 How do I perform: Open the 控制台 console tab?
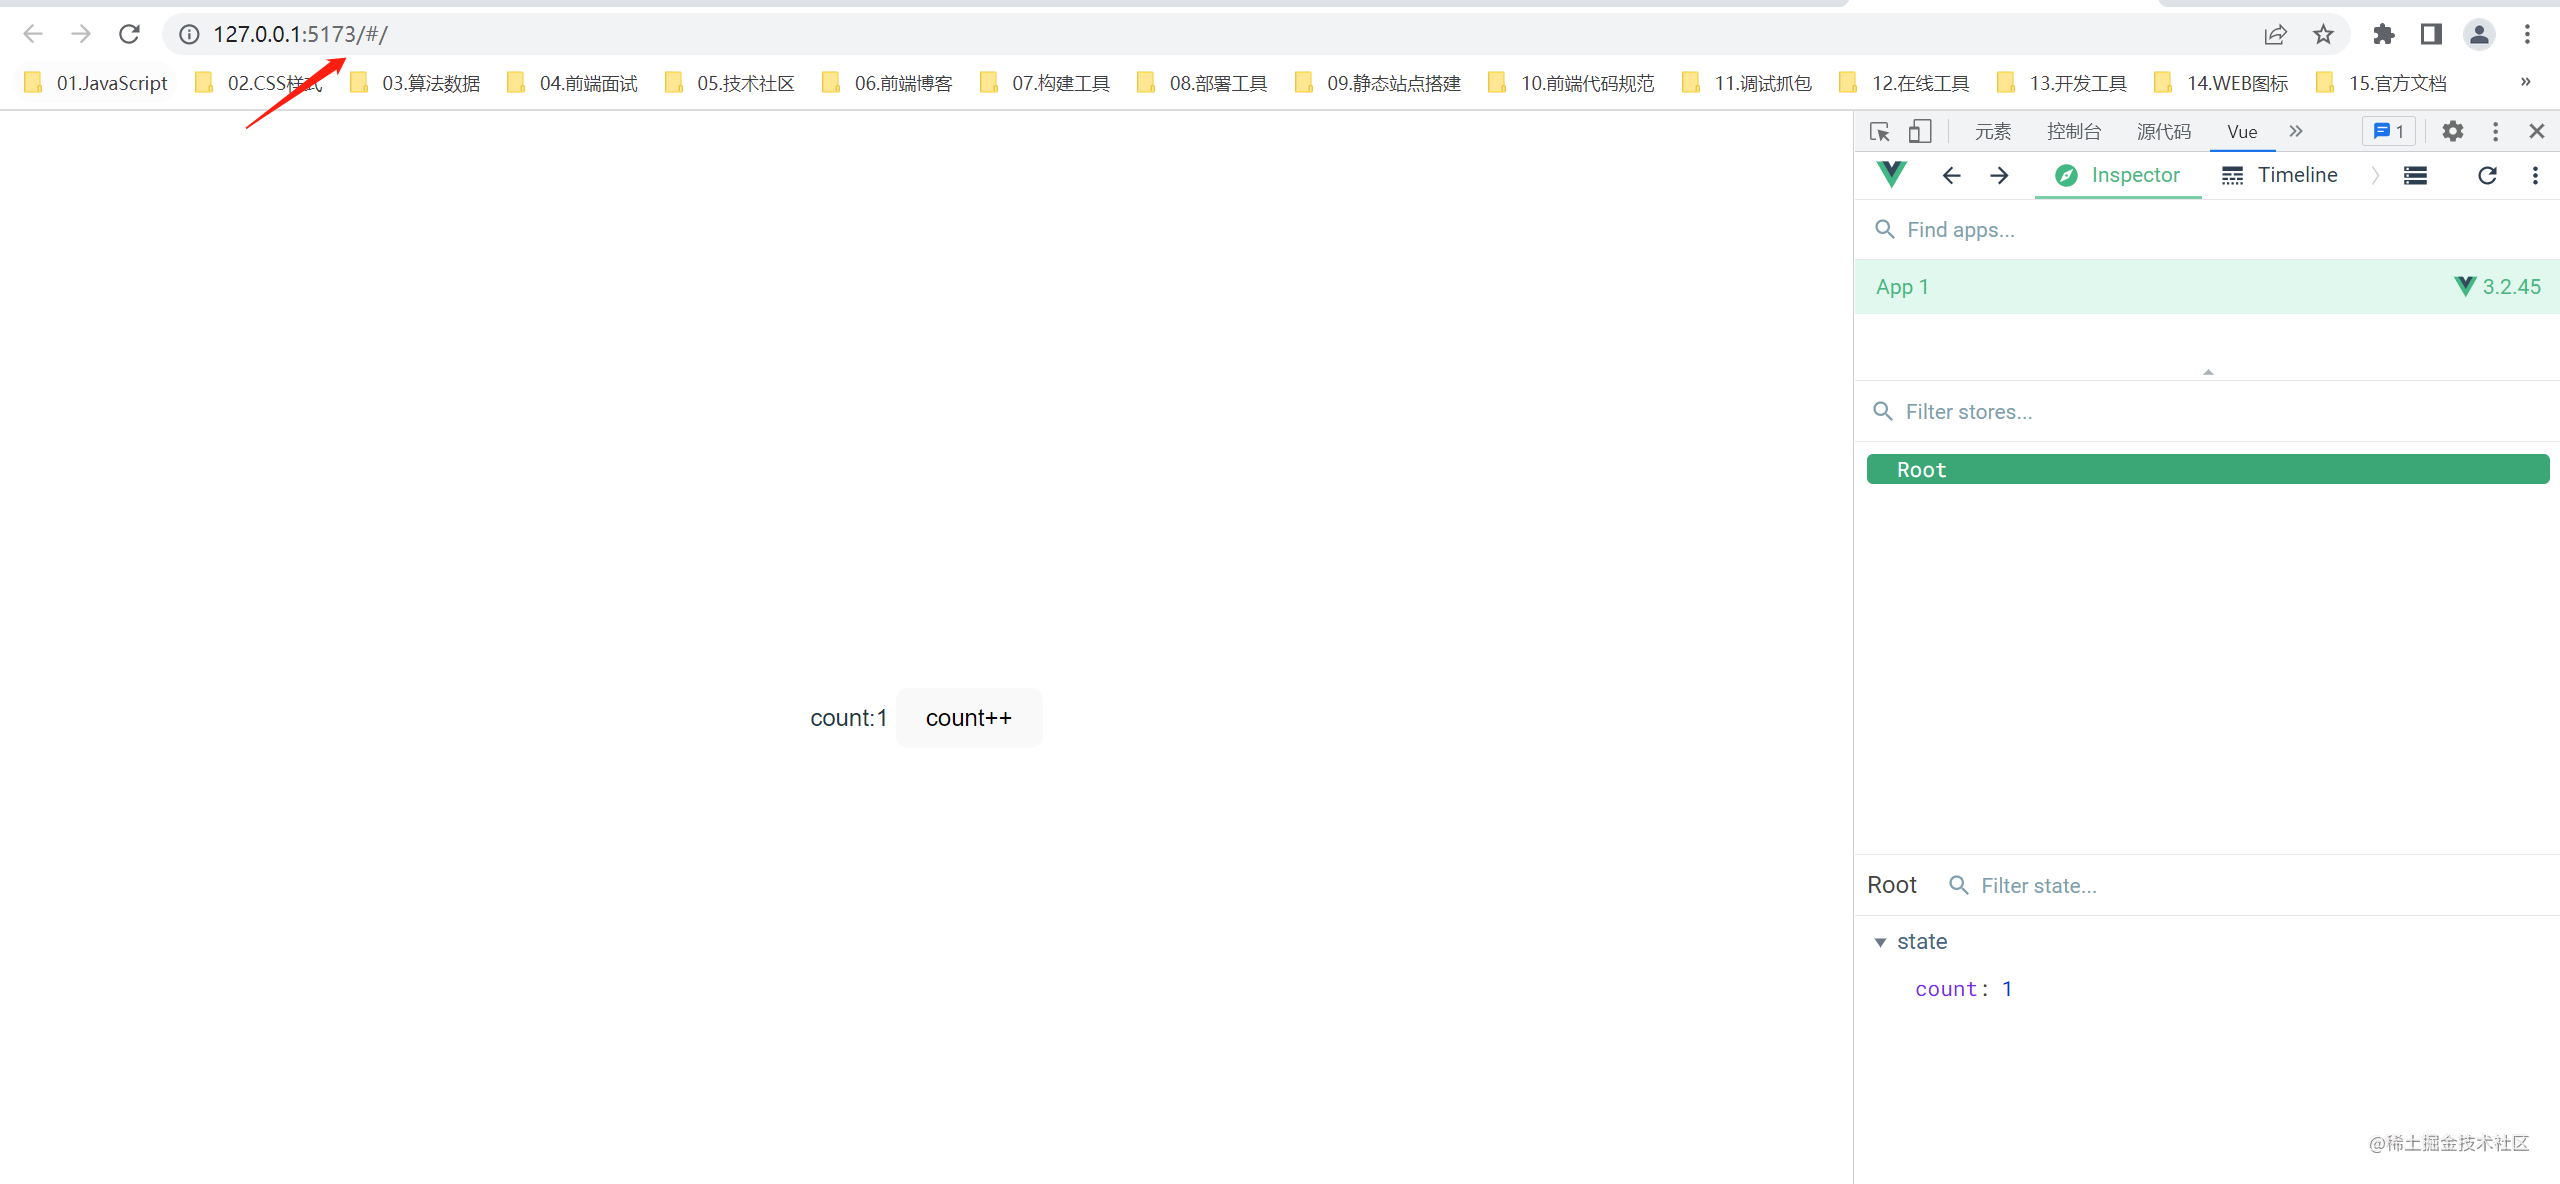(2073, 131)
